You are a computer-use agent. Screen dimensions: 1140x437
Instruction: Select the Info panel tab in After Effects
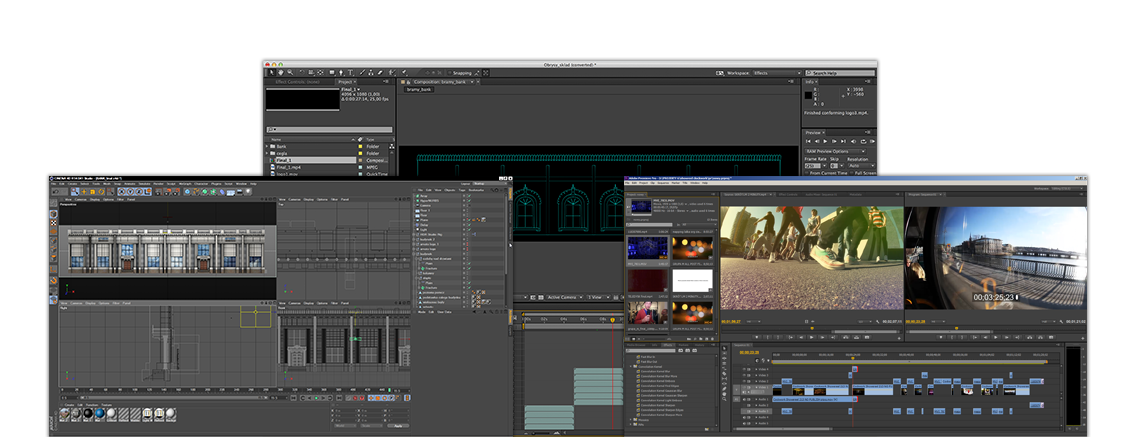[x=809, y=81]
